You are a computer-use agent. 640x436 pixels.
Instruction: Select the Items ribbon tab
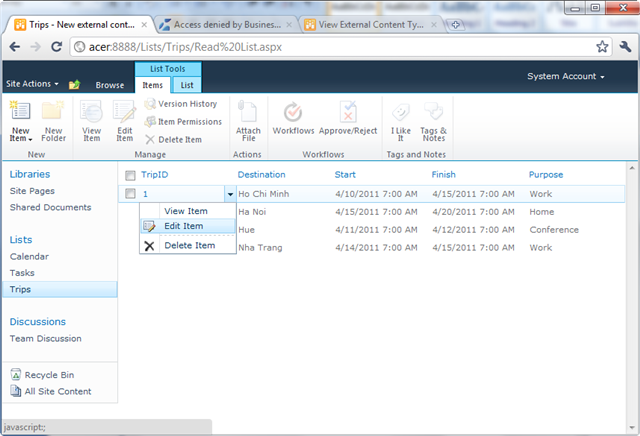[153, 85]
